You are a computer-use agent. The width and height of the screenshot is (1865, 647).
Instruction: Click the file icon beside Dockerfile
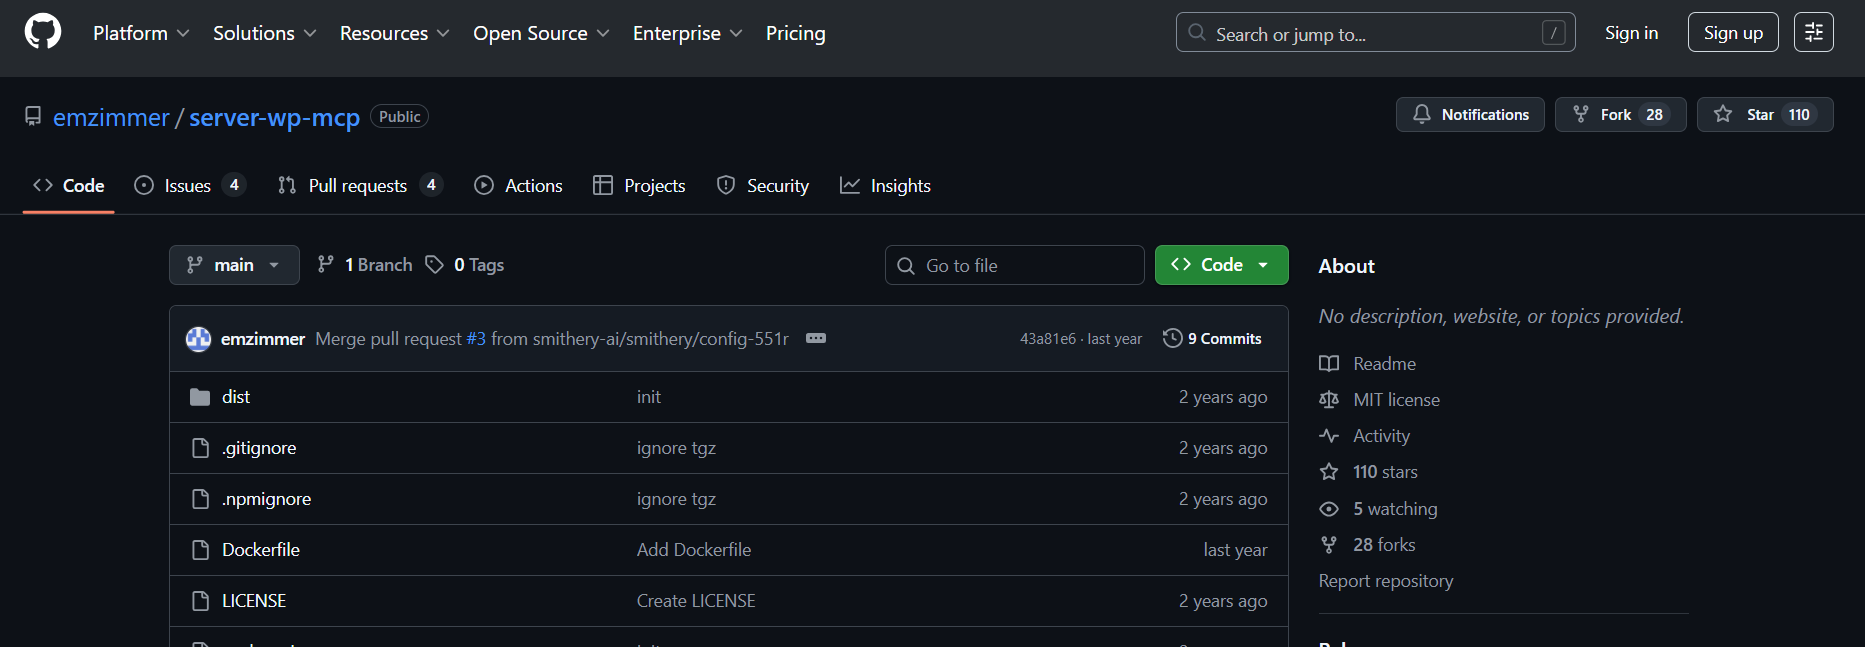tap(200, 550)
